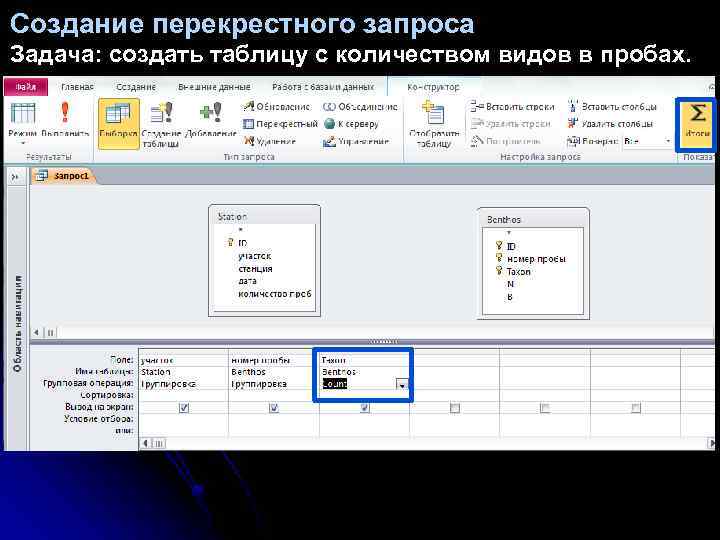720x540 pixels.
Task: Select the Выборка query type
Action: [118, 123]
